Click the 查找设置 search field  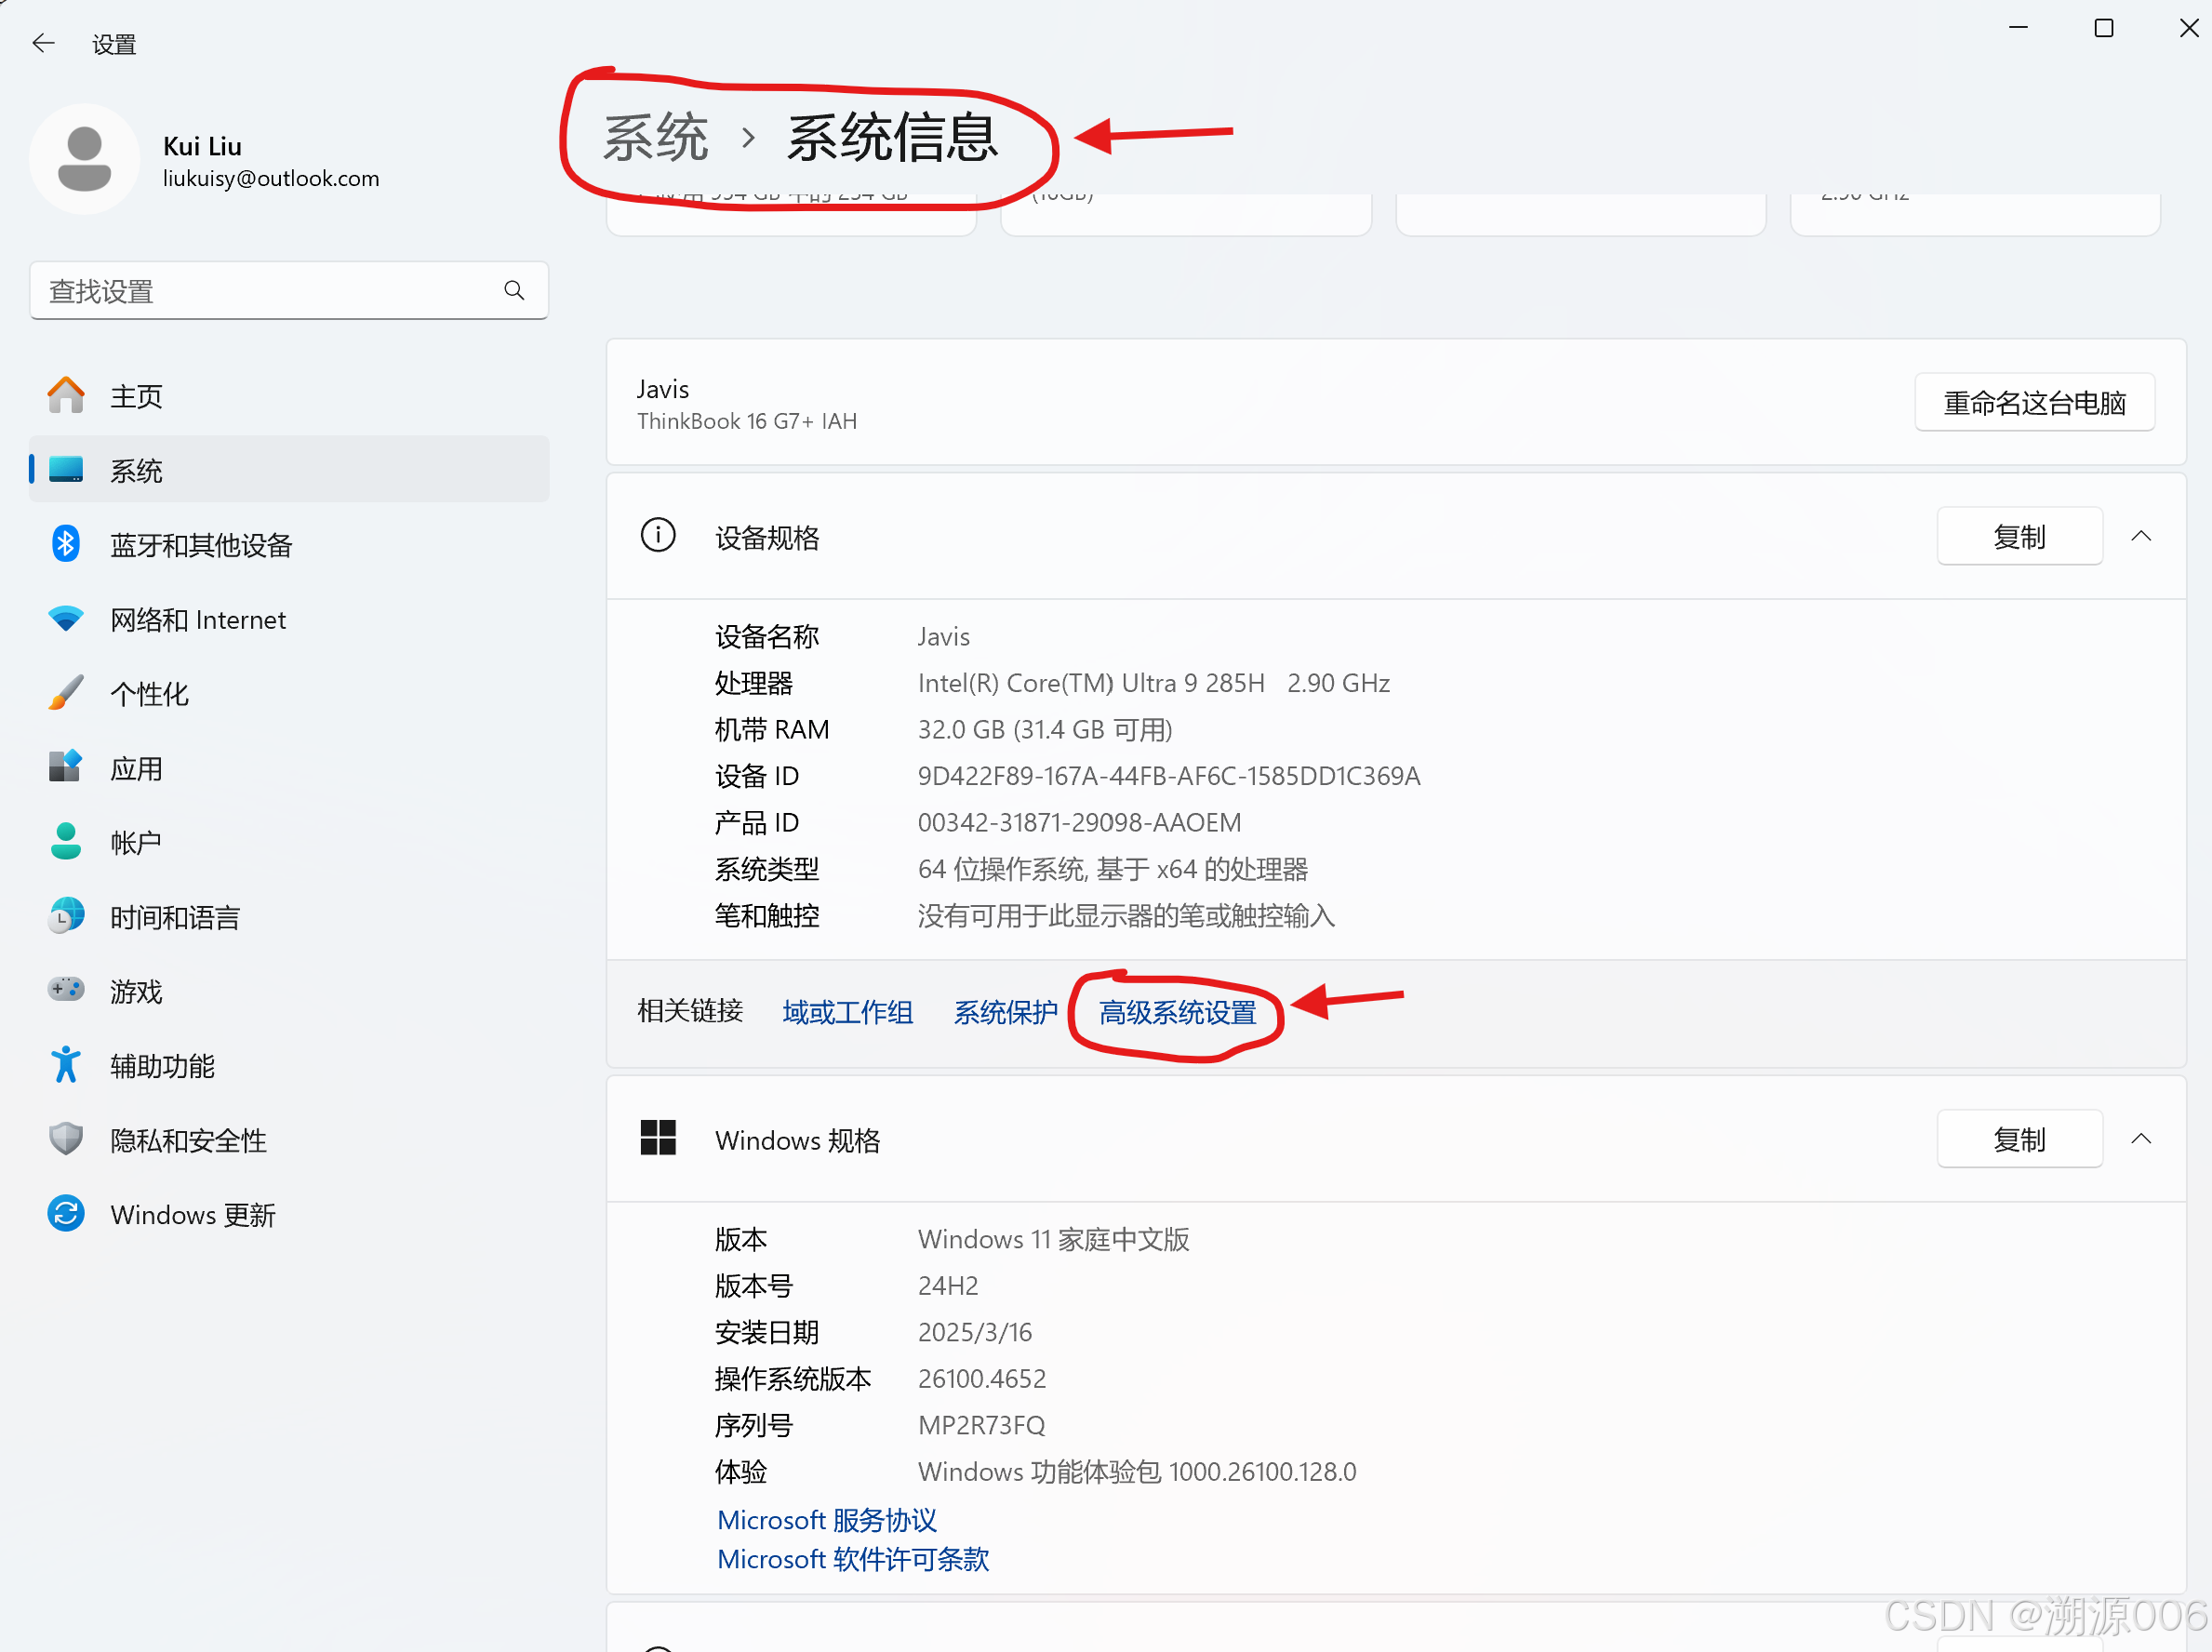[x=289, y=290]
